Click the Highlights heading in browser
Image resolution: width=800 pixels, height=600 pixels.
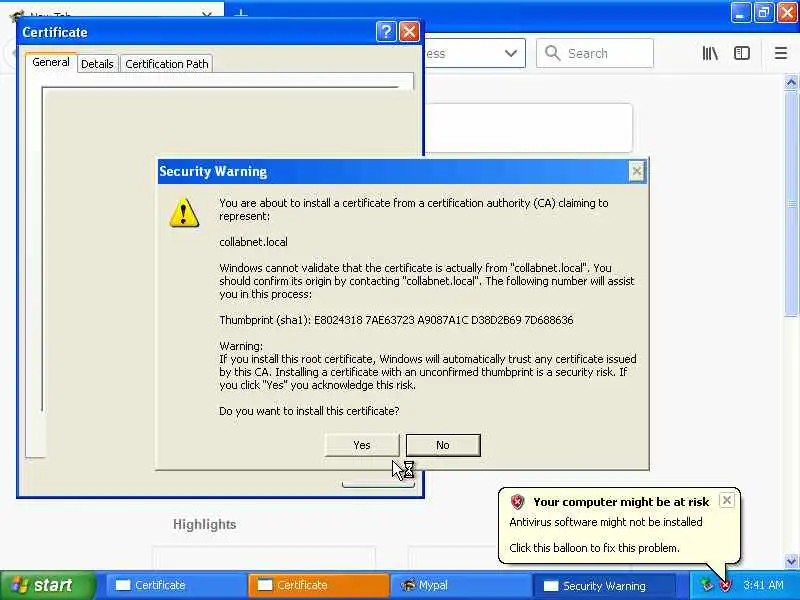[204, 524]
